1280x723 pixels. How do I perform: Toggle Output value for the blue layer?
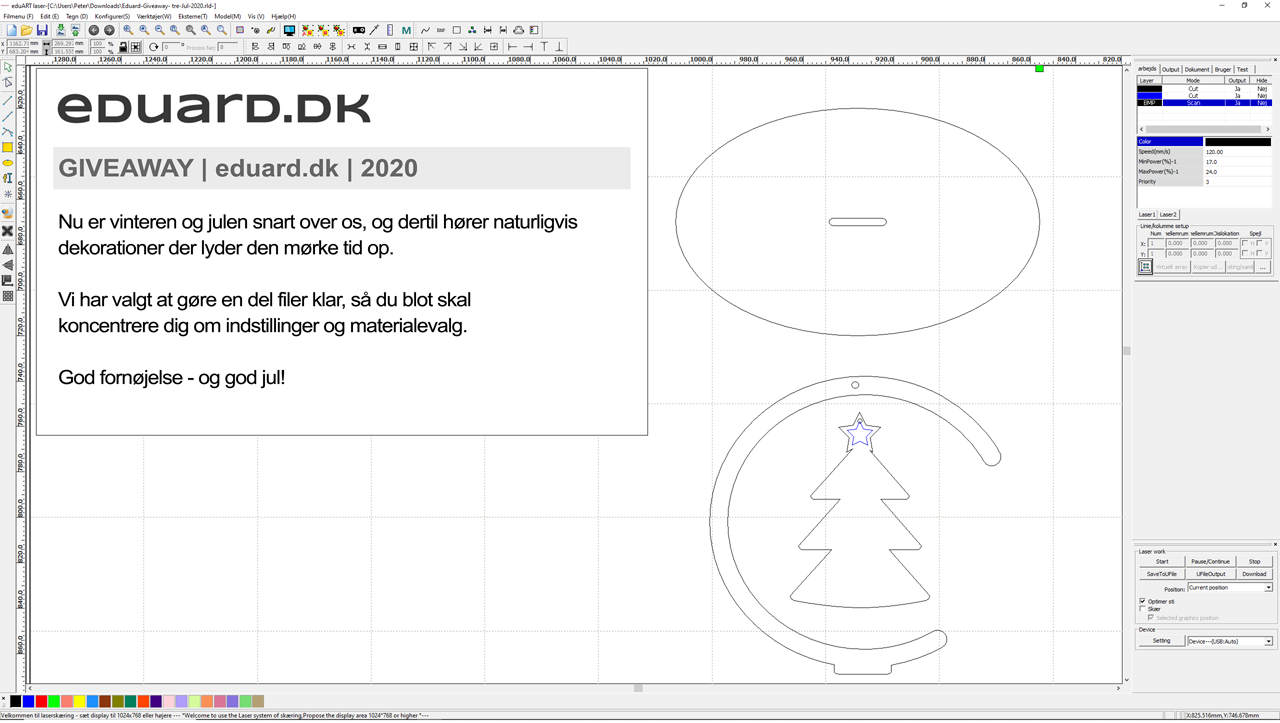[1237, 96]
